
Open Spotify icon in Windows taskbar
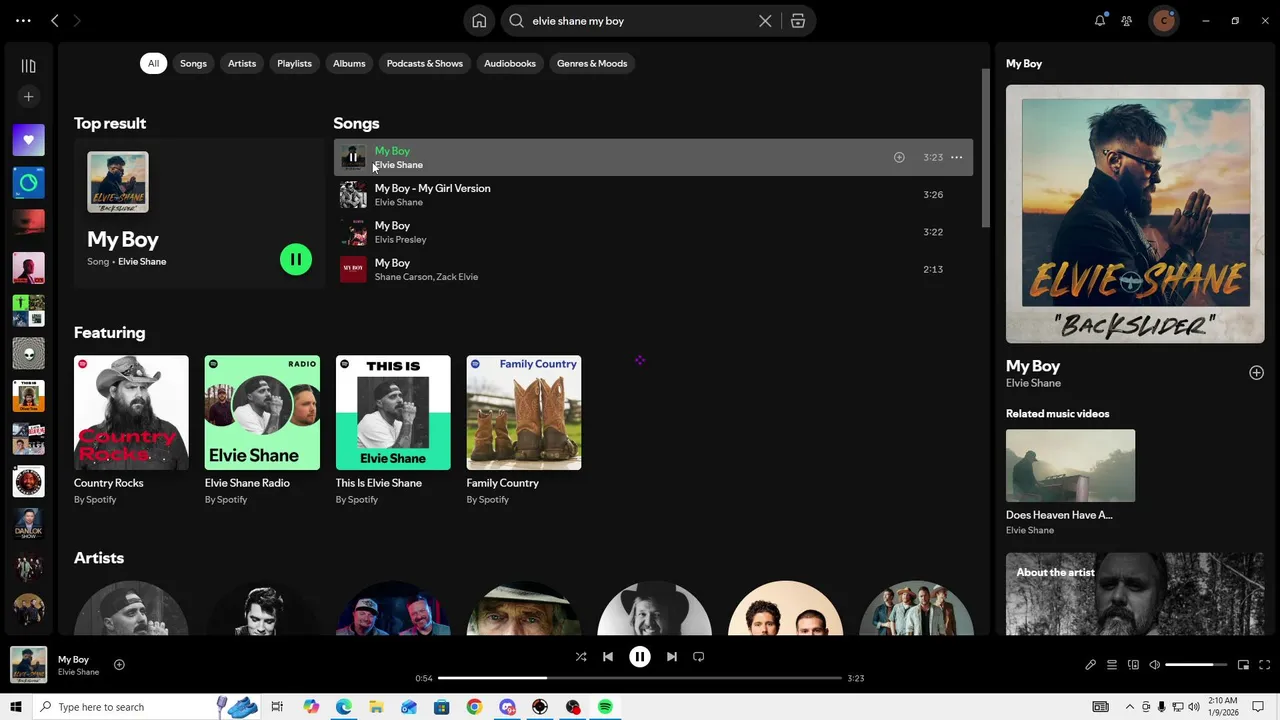coord(605,707)
